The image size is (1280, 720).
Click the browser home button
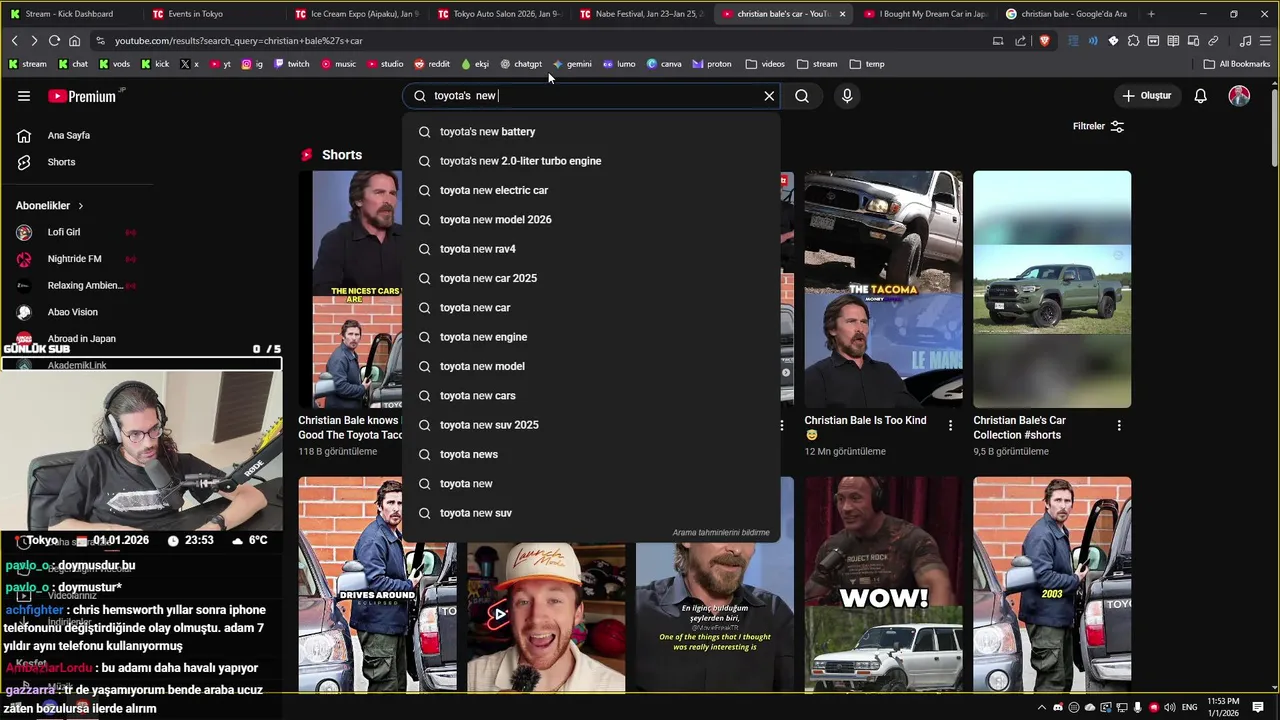74,41
